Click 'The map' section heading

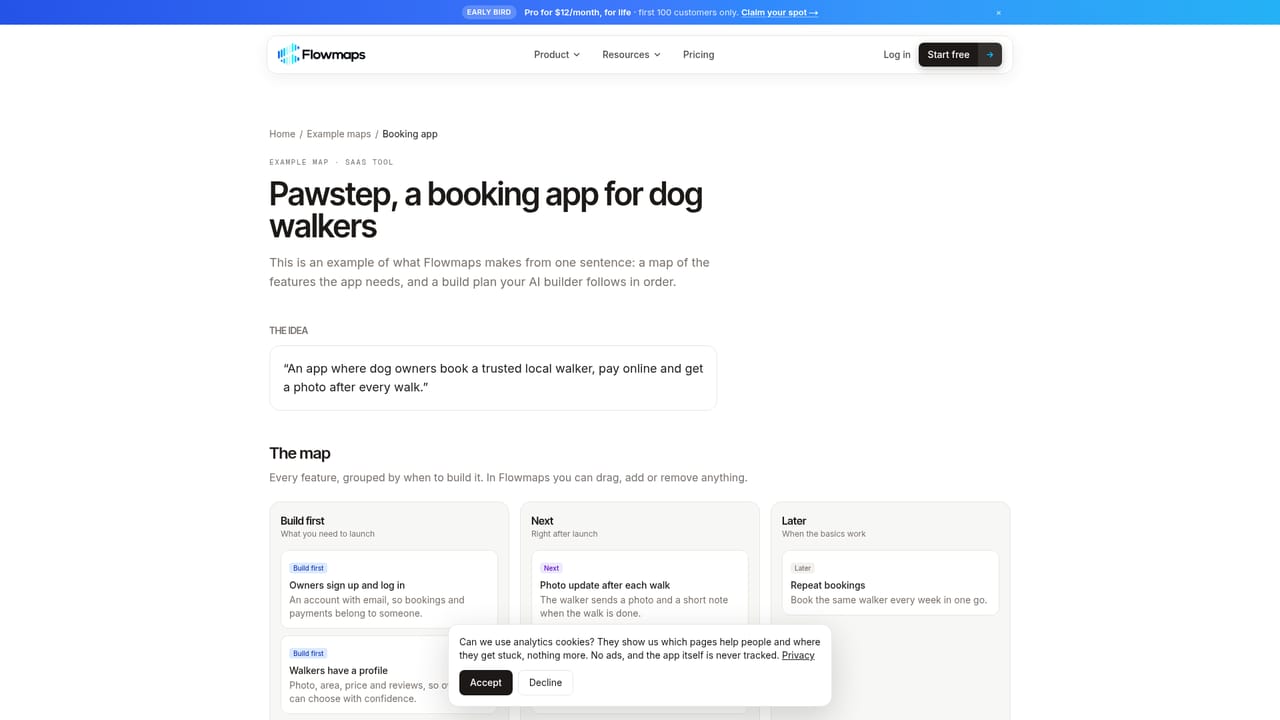click(300, 453)
